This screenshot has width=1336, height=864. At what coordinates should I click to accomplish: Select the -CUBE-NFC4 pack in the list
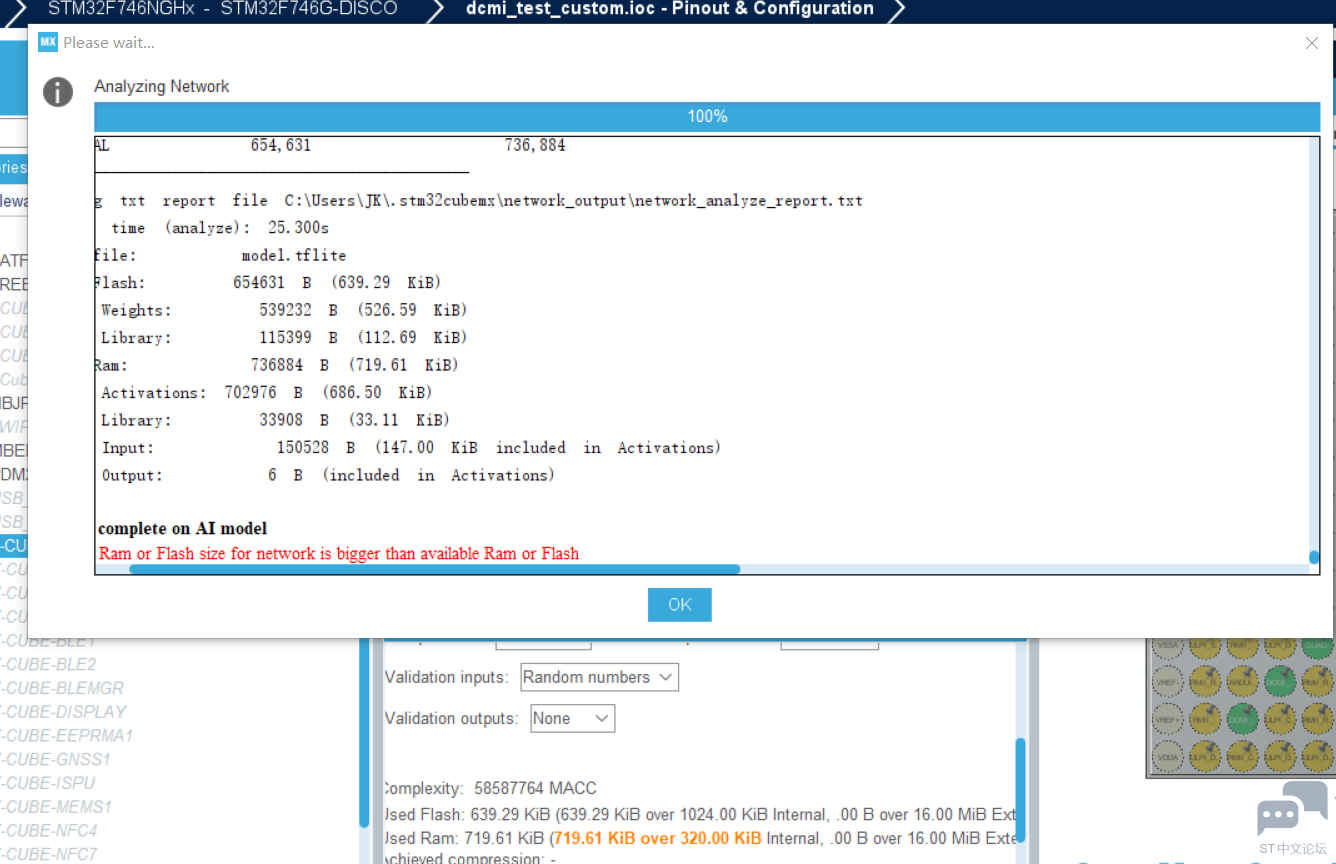click(x=49, y=830)
